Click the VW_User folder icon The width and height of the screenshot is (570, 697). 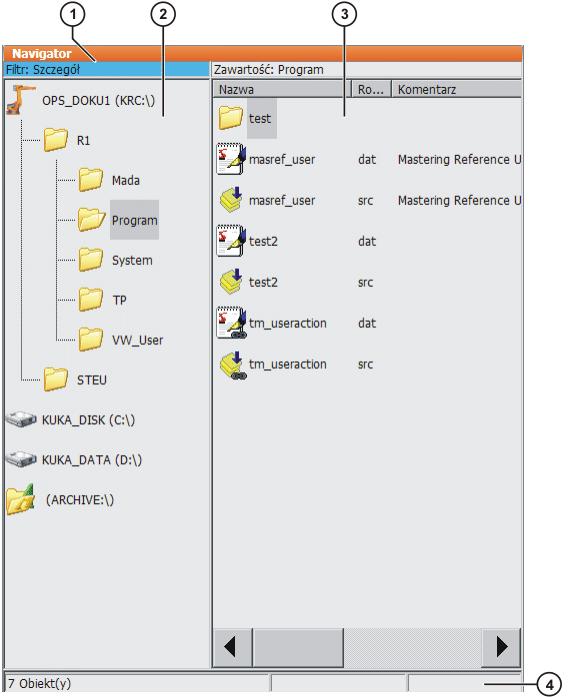pyautogui.click(x=91, y=340)
